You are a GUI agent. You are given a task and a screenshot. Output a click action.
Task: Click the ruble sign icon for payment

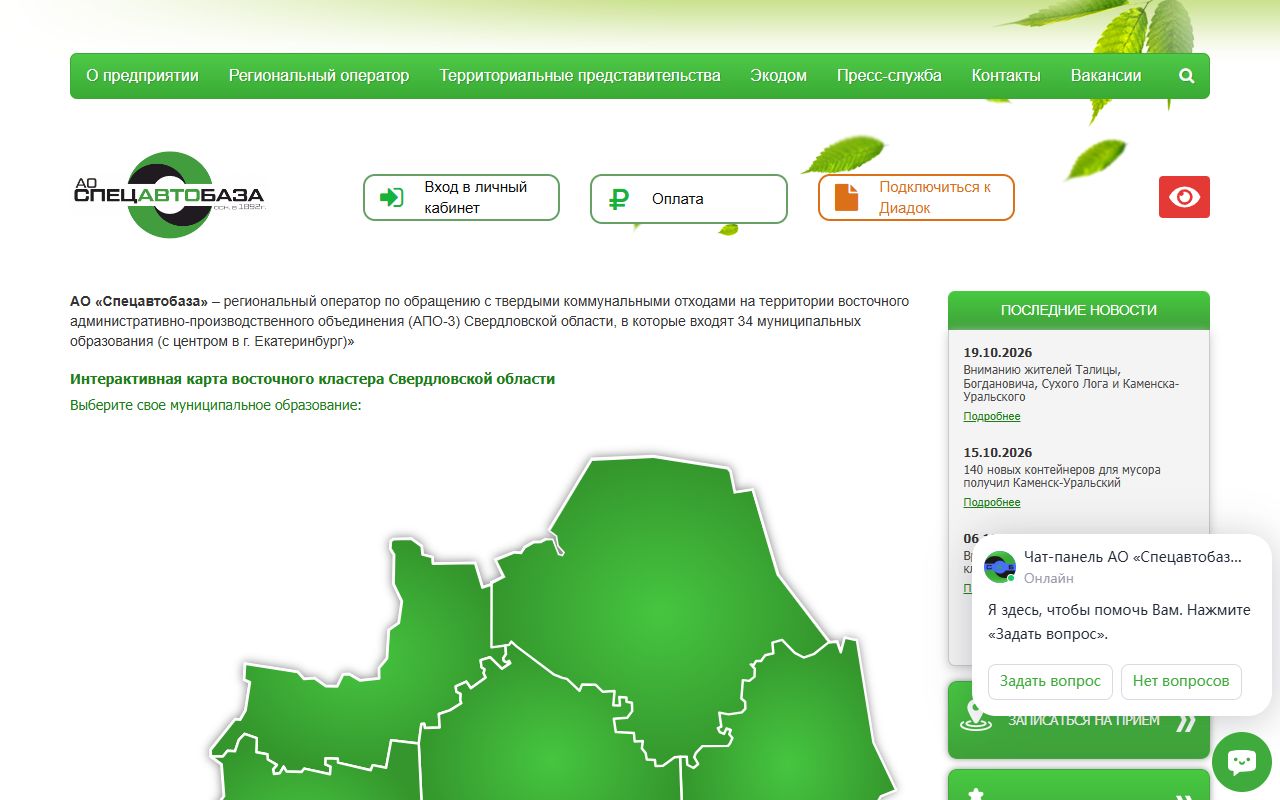tap(618, 199)
